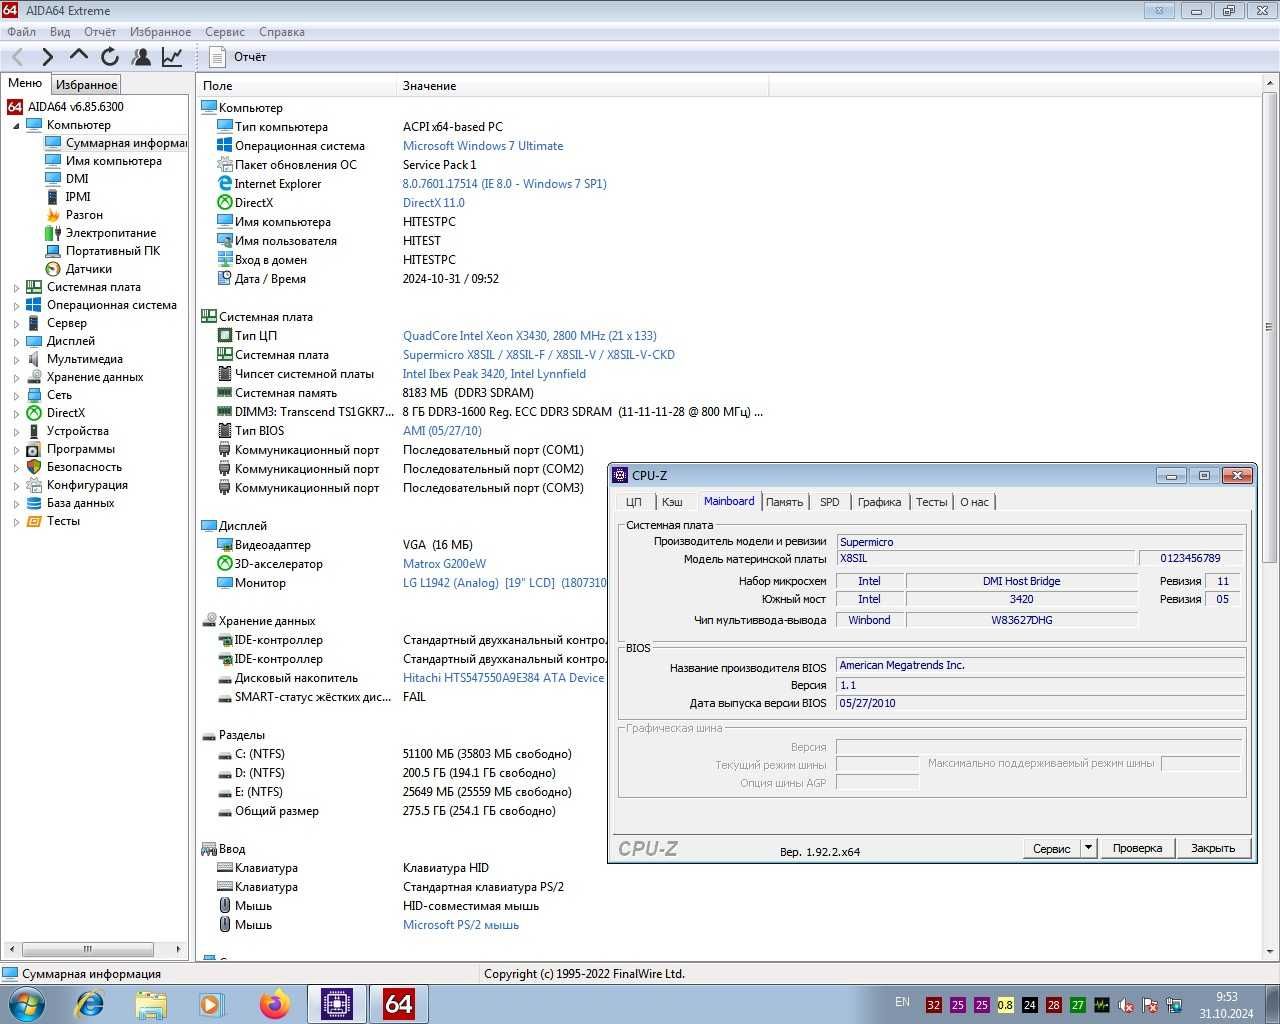Expand the Сервер tree node
The height and width of the screenshot is (1024, 1280).
pyautogui.click(x=16, y=324)
